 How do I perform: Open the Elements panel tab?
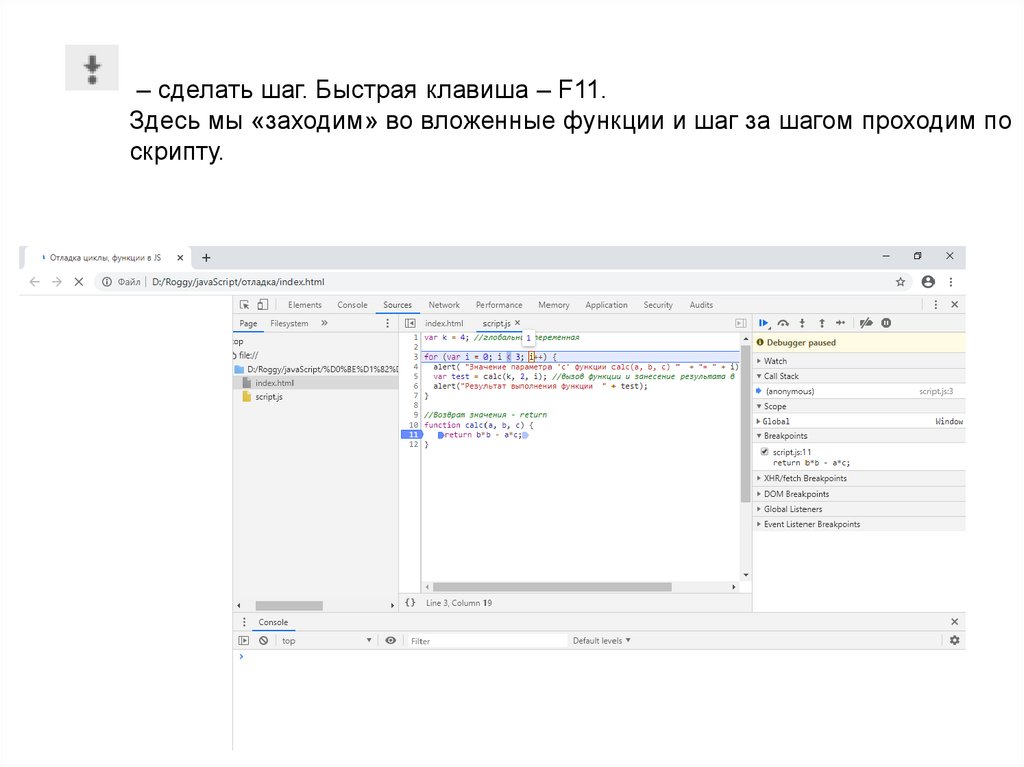pyautogui.click(x=305, y=305)
